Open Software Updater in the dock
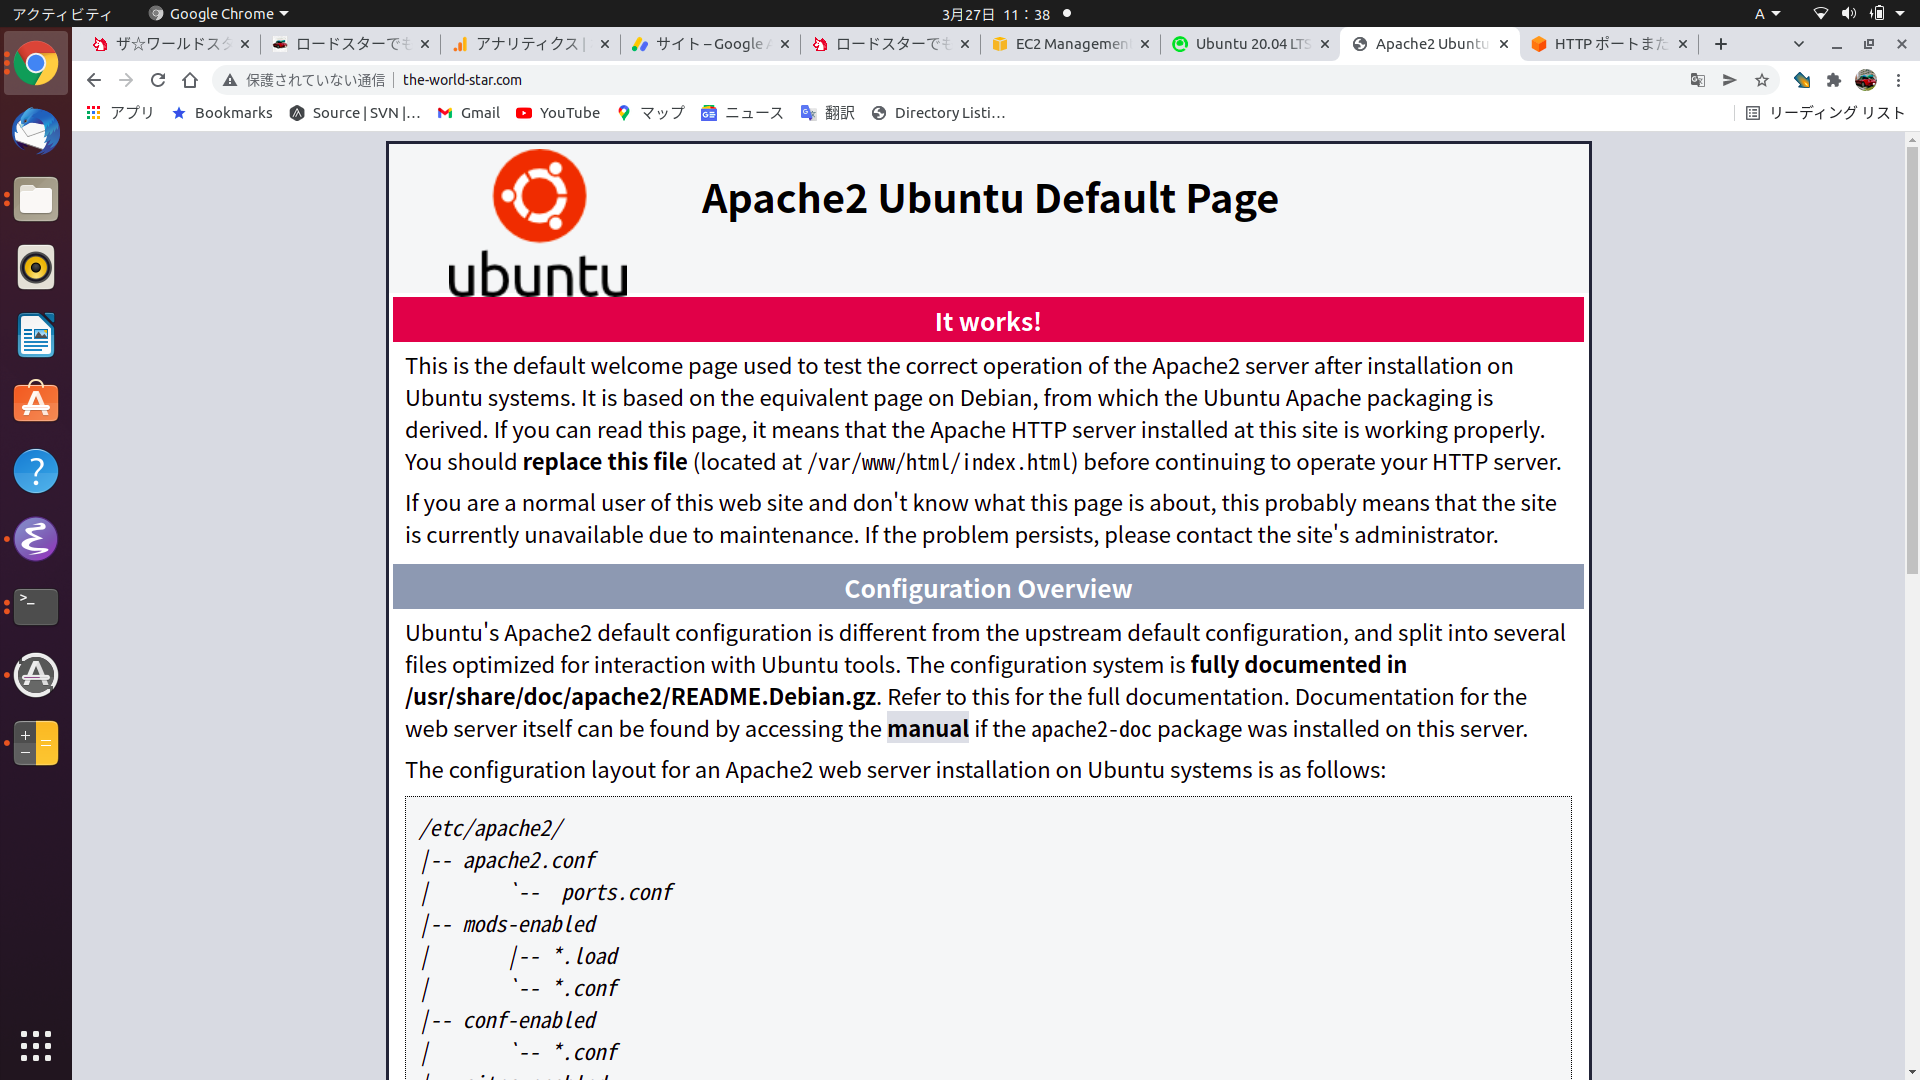1920x1080 pixels. point(36,675)
